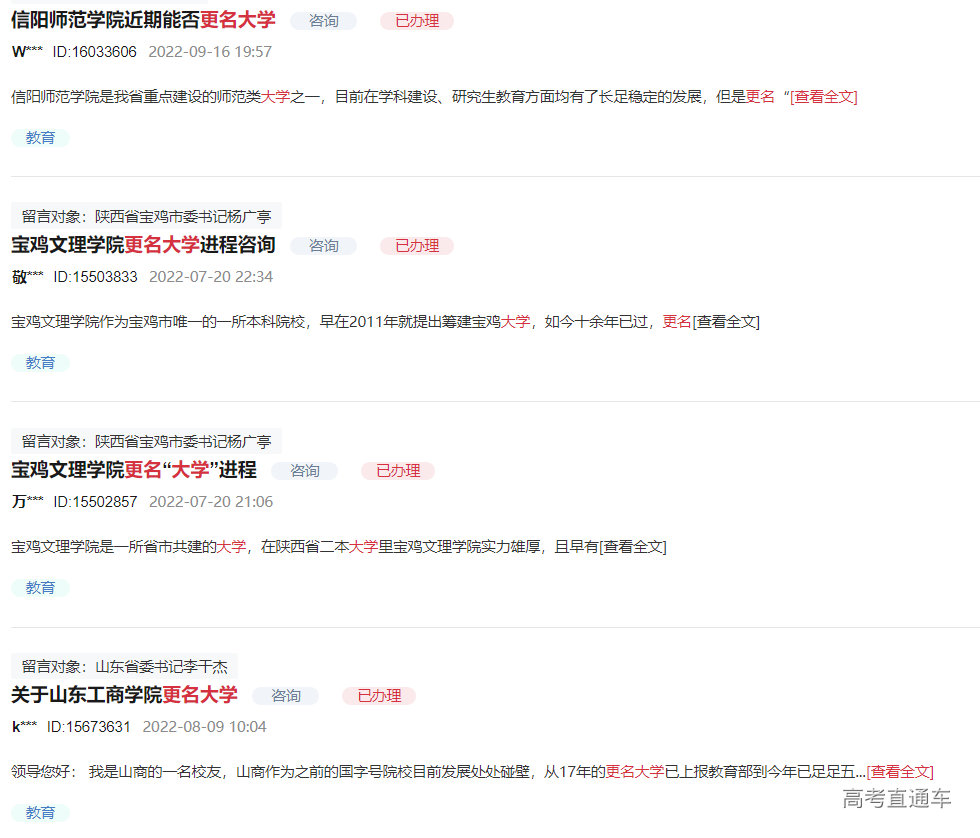The image size is (980, 838).
Task: Click 查看全文 on the second 宝鸡文理学院 post
Action: [x=636, y=546]
